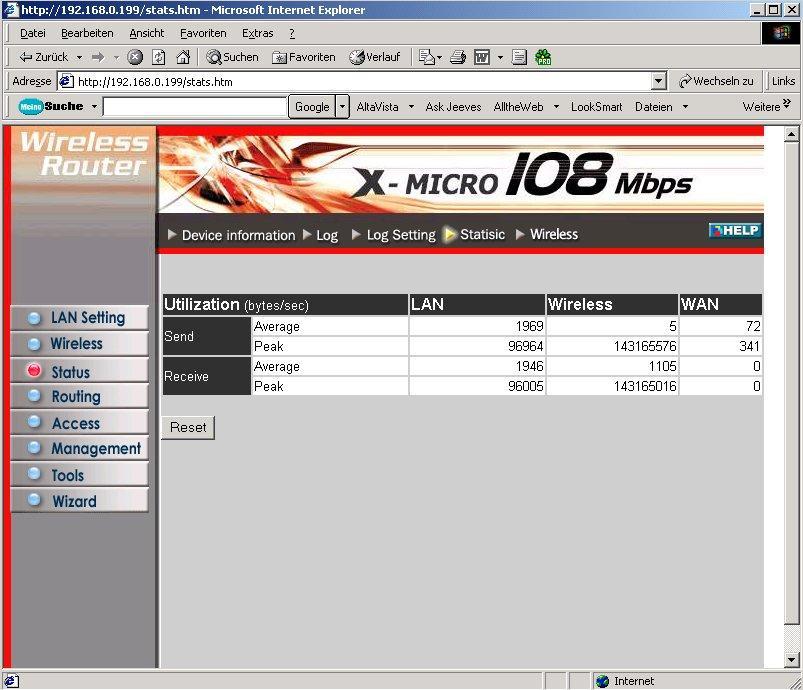Viewport: 803px width, 690px height.
Task: Go to the Home page icon
Action: coord(183,57)
